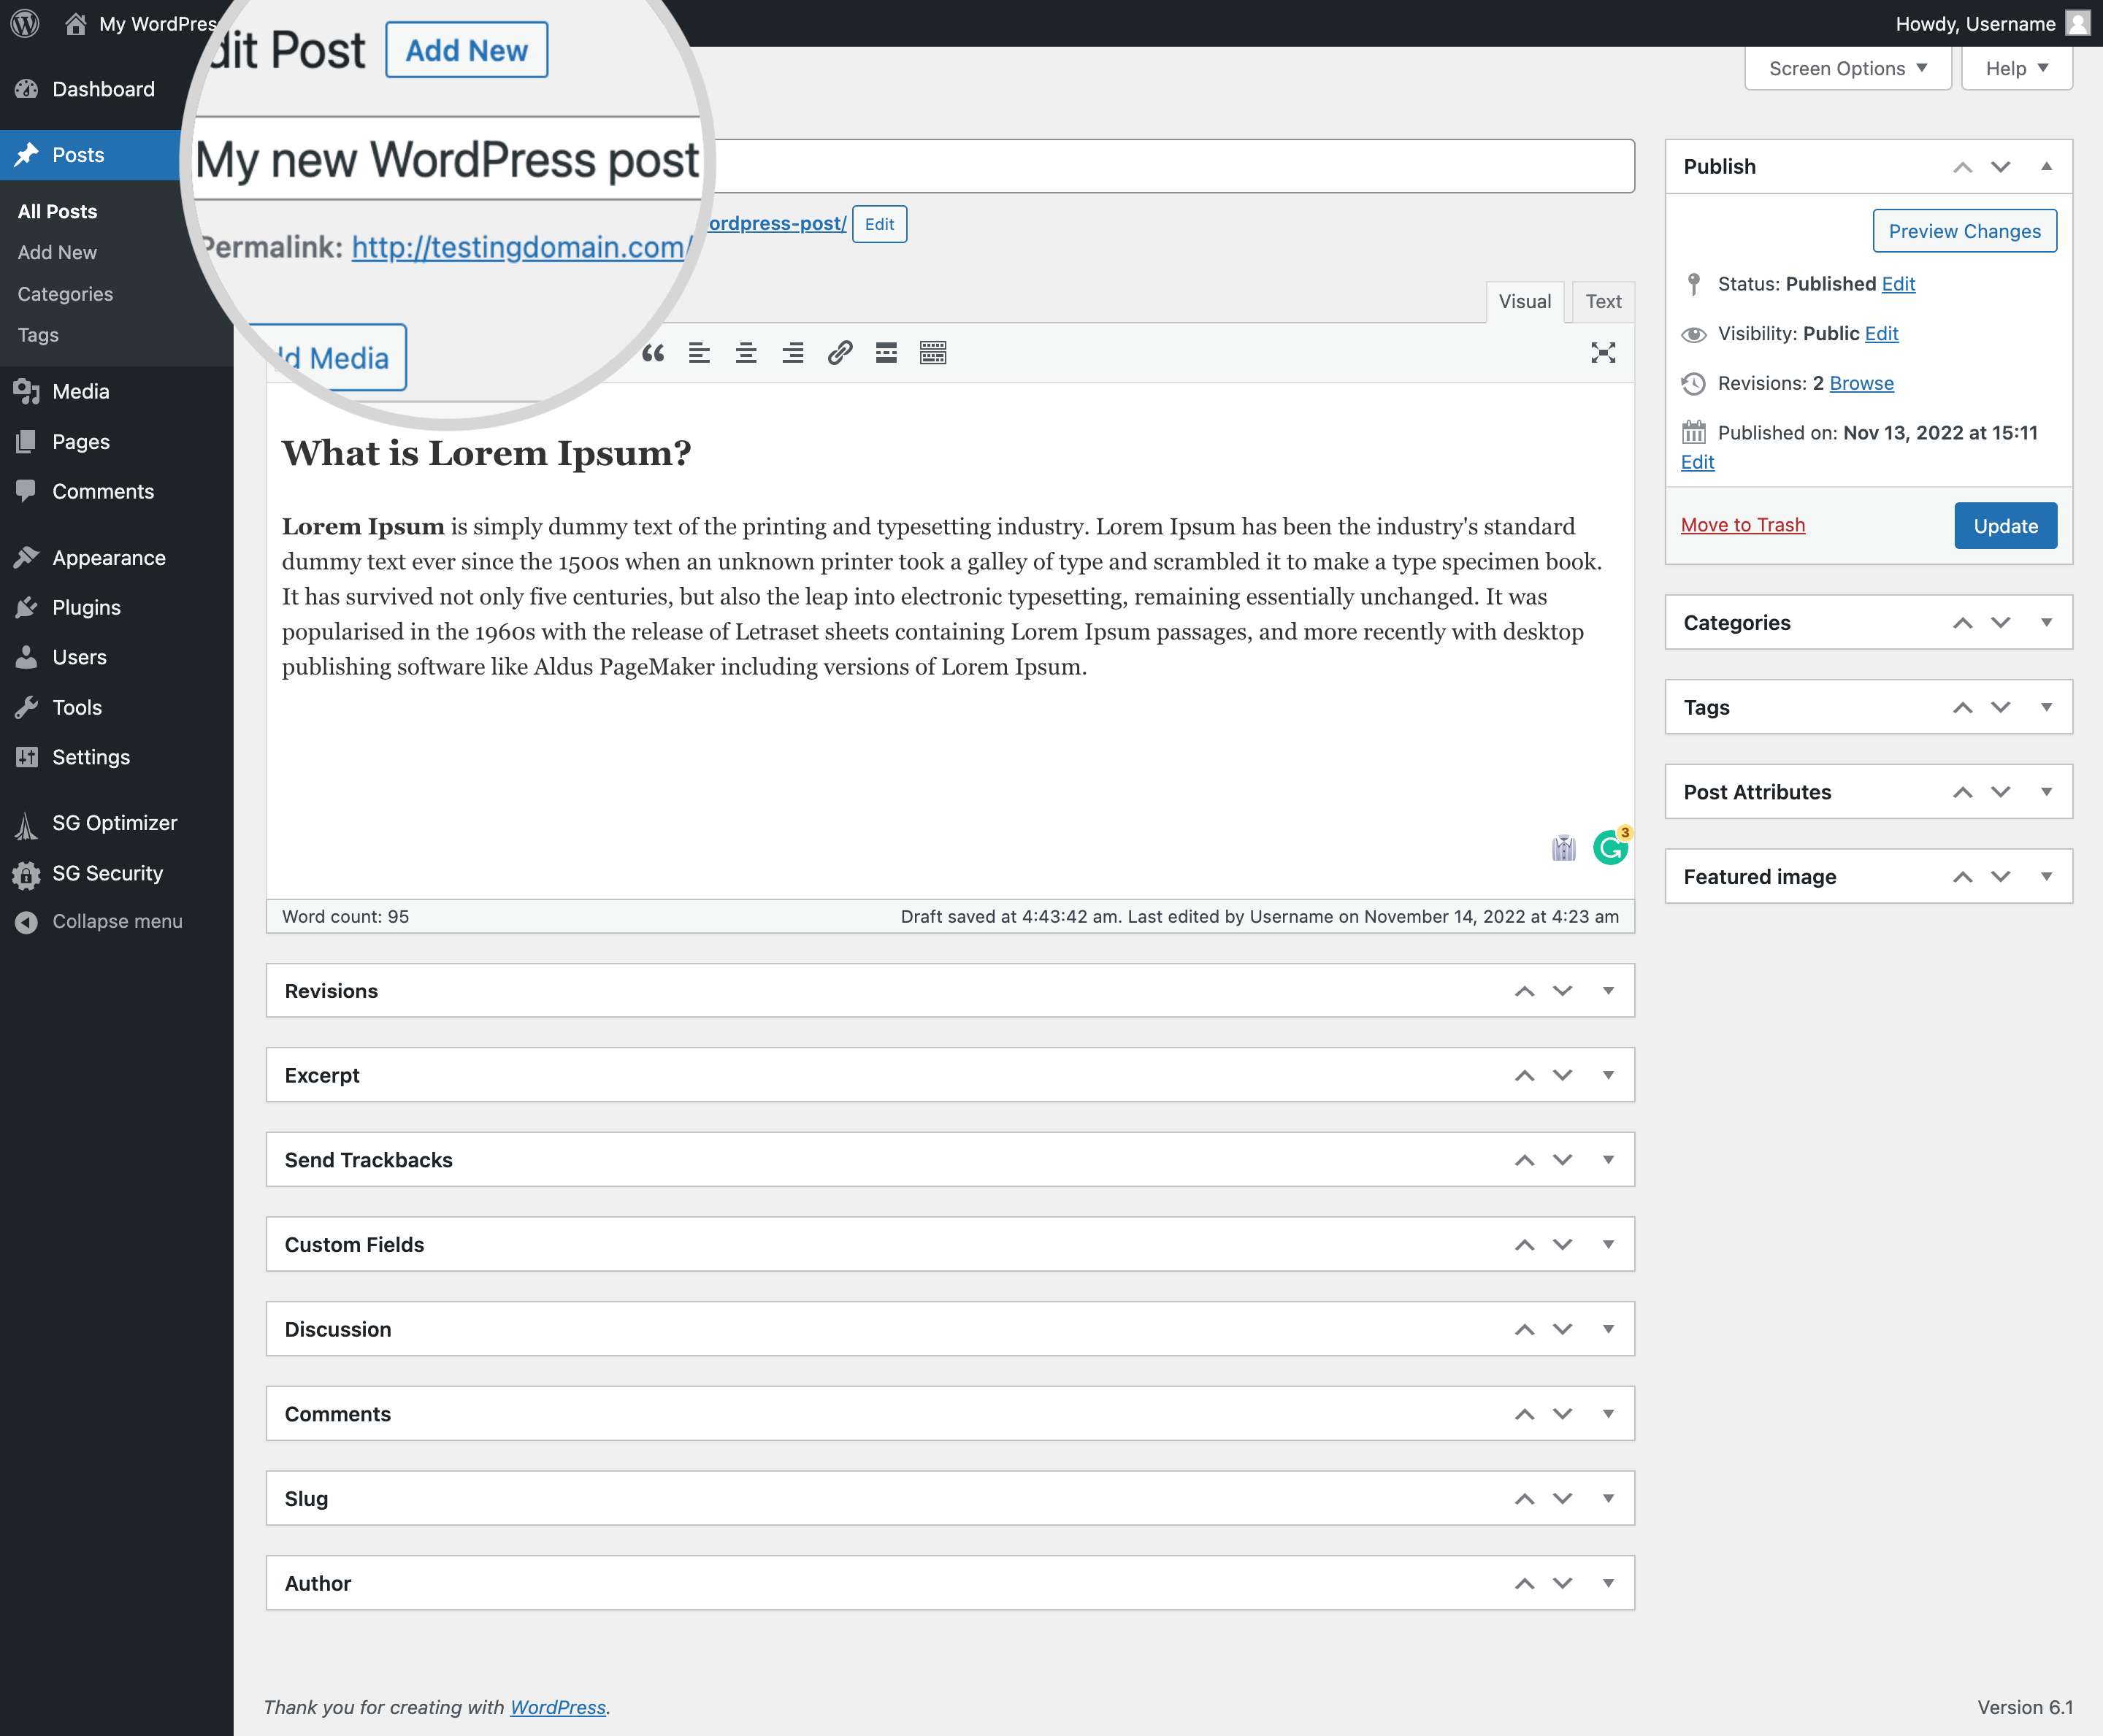The image size is (2103, 1736).
Task: Open the Grammarly widget in the editor
Action: [1610, 847]
